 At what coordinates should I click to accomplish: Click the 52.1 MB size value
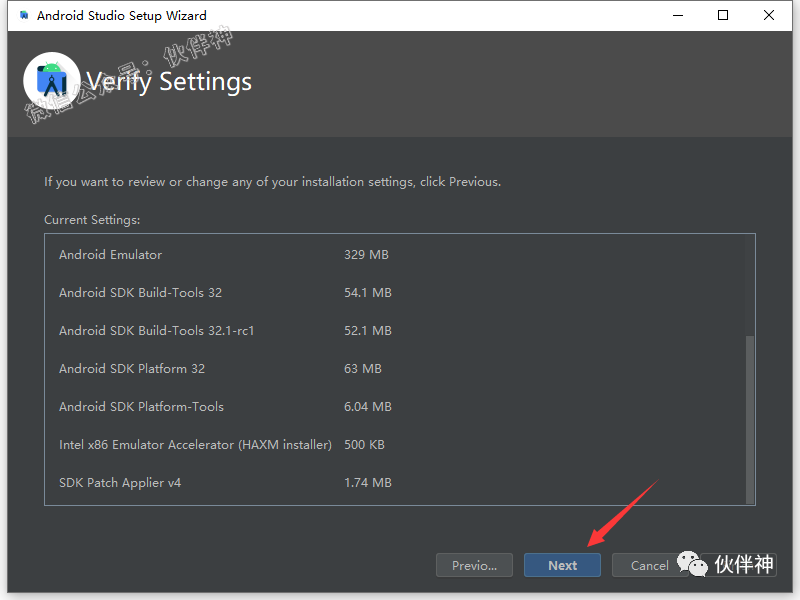click(368, 331)
